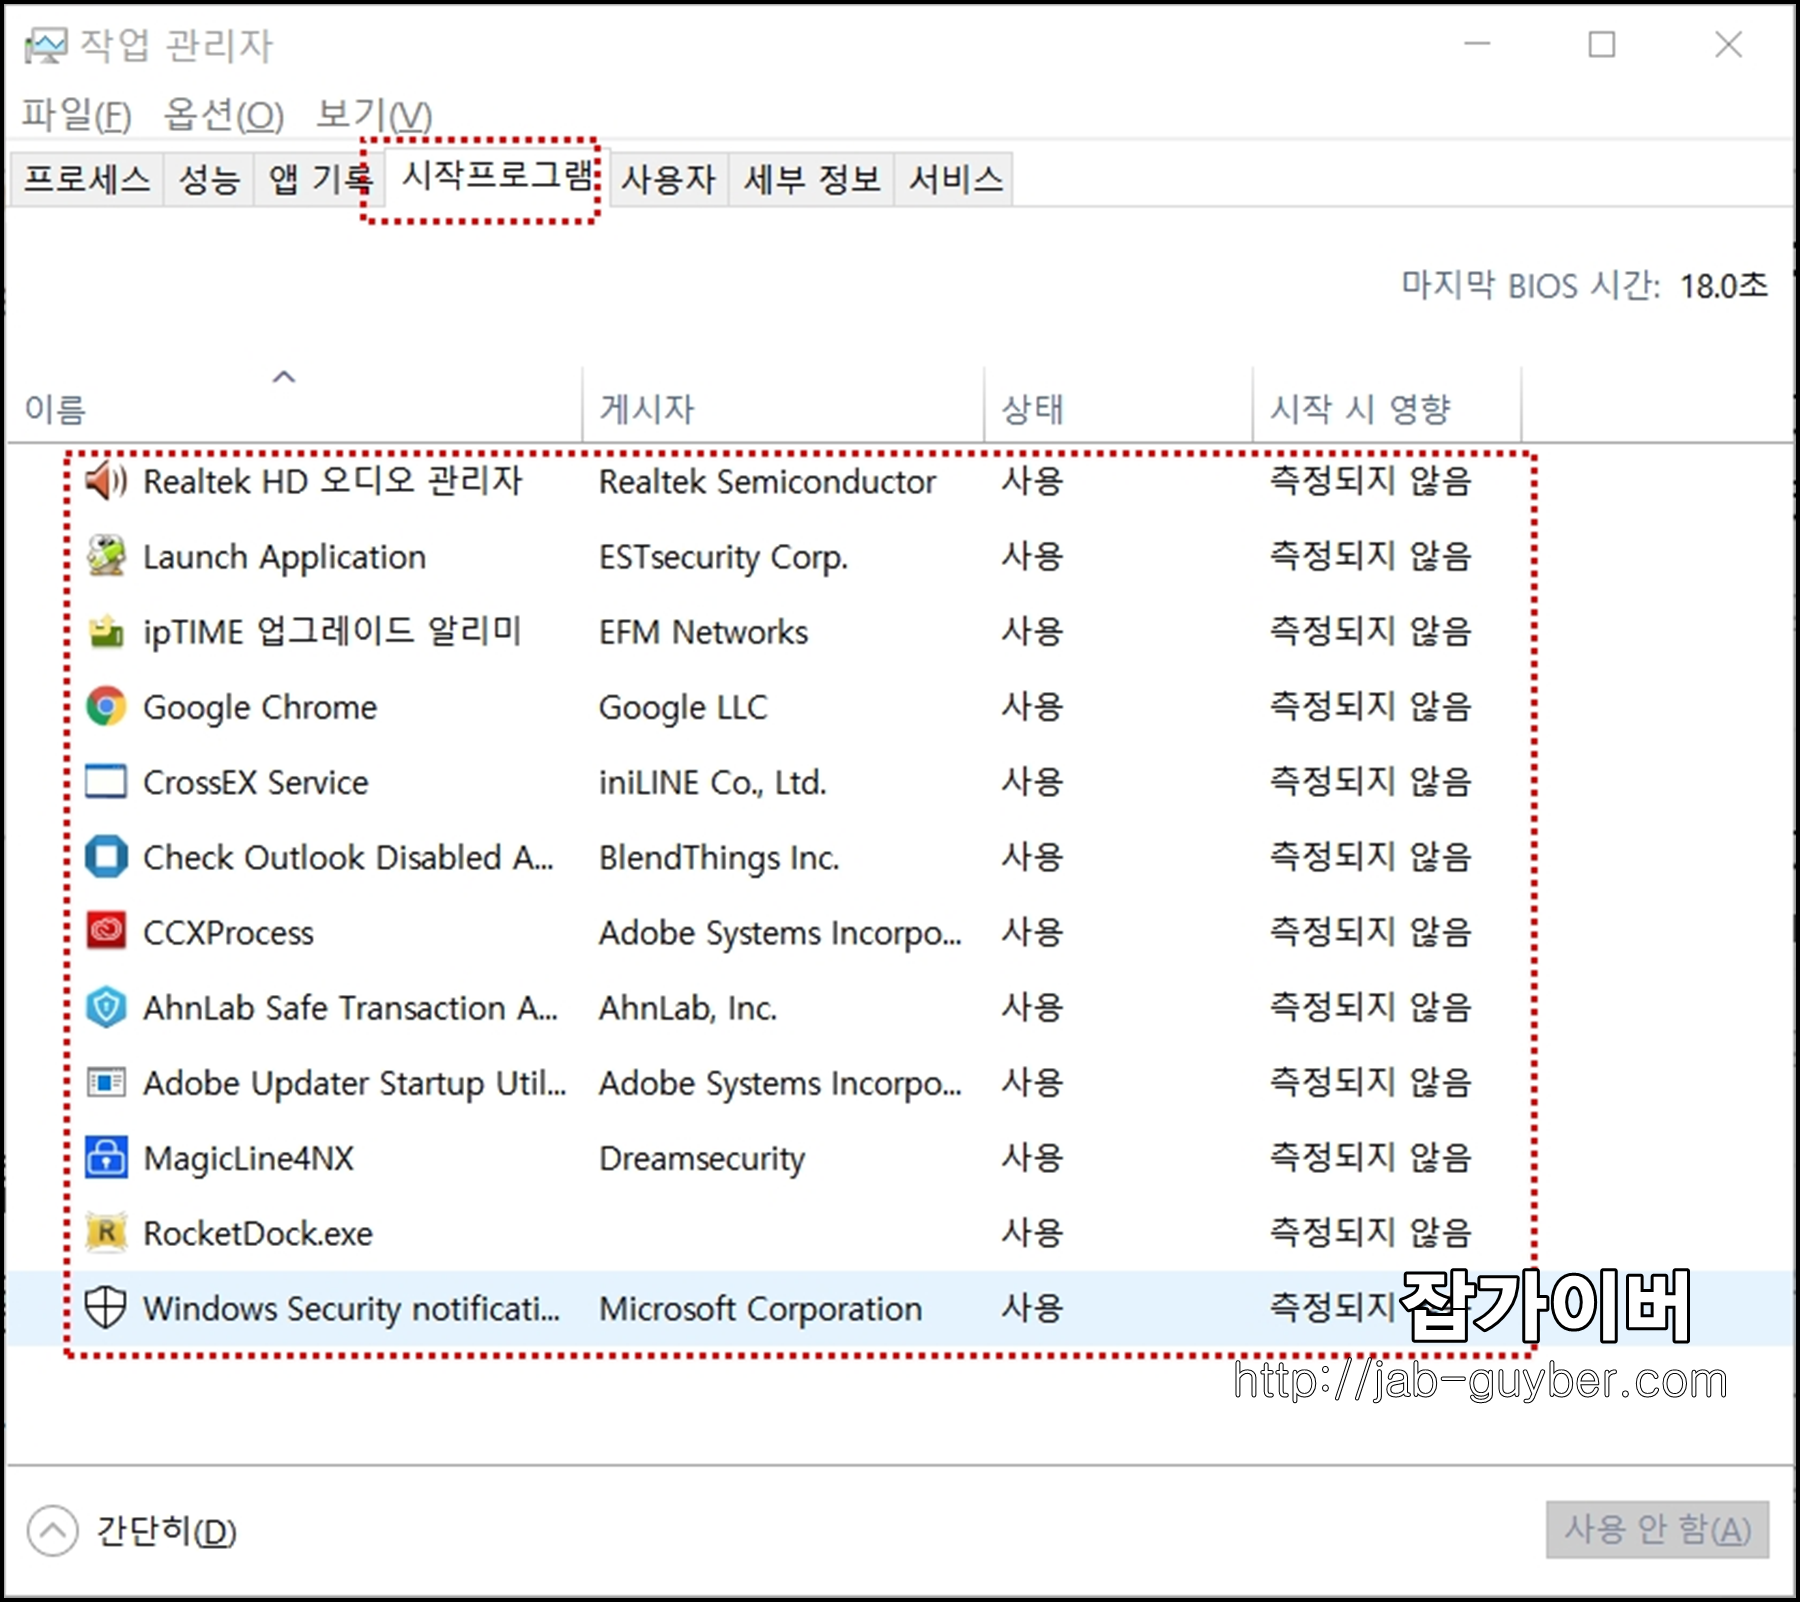Select the Check Outlook Disabled A... row name

coord(348,857)
